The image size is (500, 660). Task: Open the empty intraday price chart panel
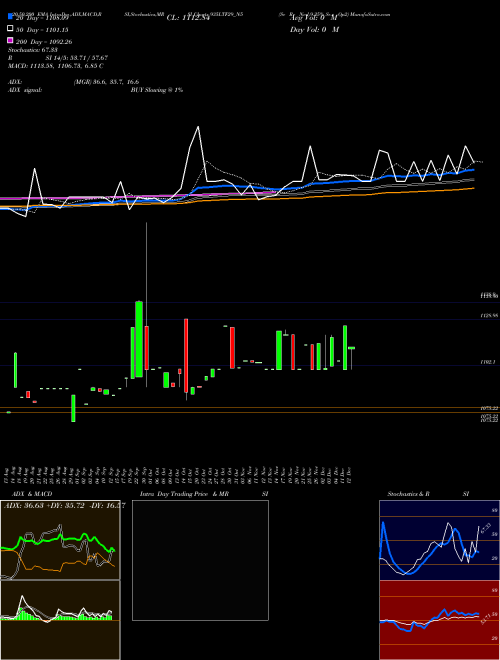click(200, 560)
